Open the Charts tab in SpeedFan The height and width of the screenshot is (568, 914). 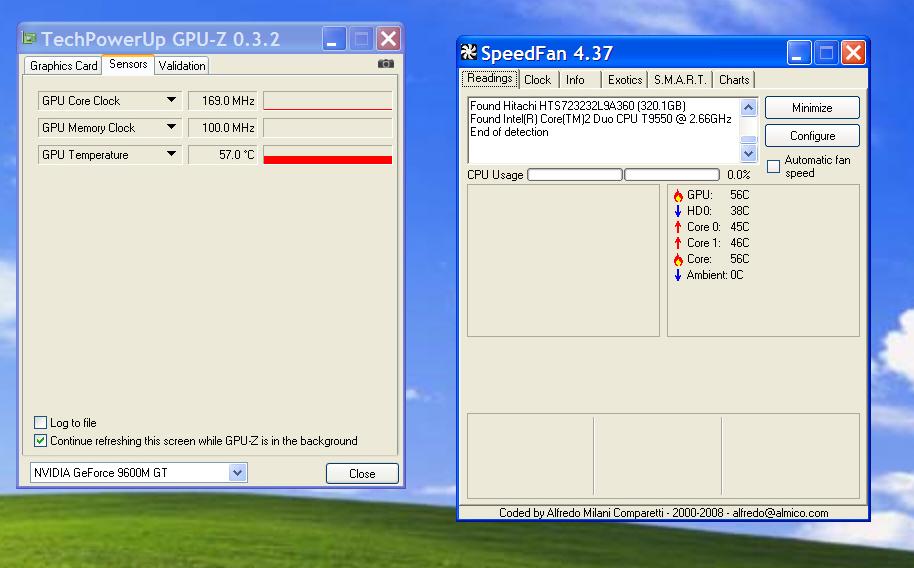point(734,80)
